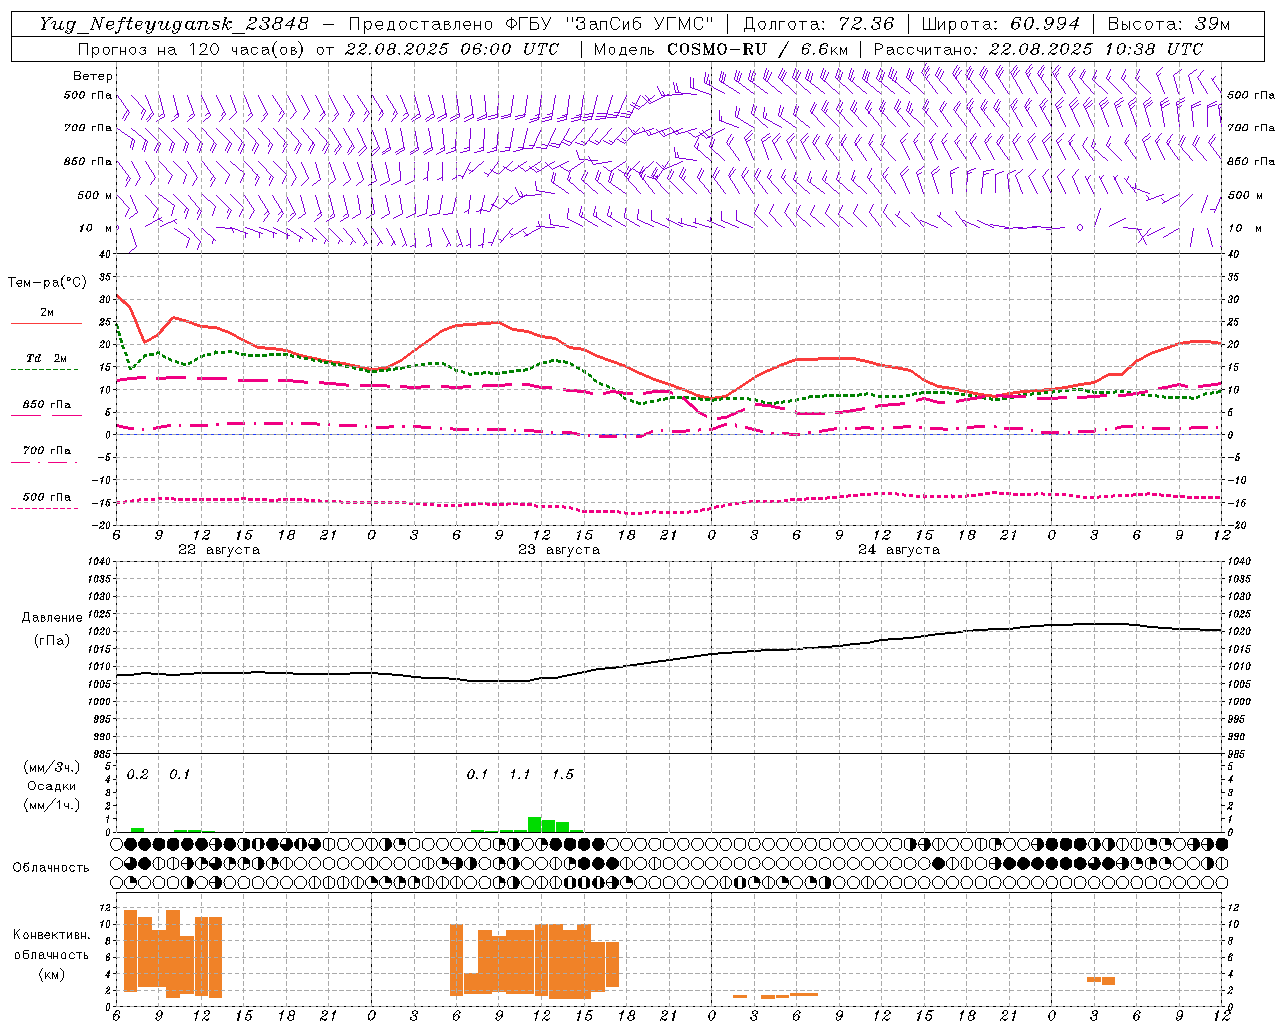Click the Давление pressure panel label

coord(51,618)
